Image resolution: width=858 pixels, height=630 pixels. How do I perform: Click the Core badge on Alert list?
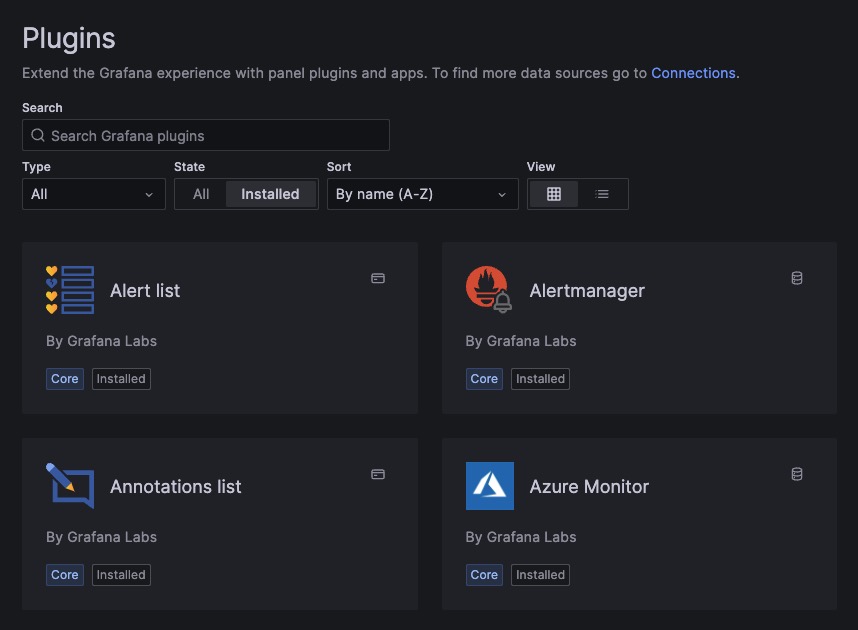65,379
